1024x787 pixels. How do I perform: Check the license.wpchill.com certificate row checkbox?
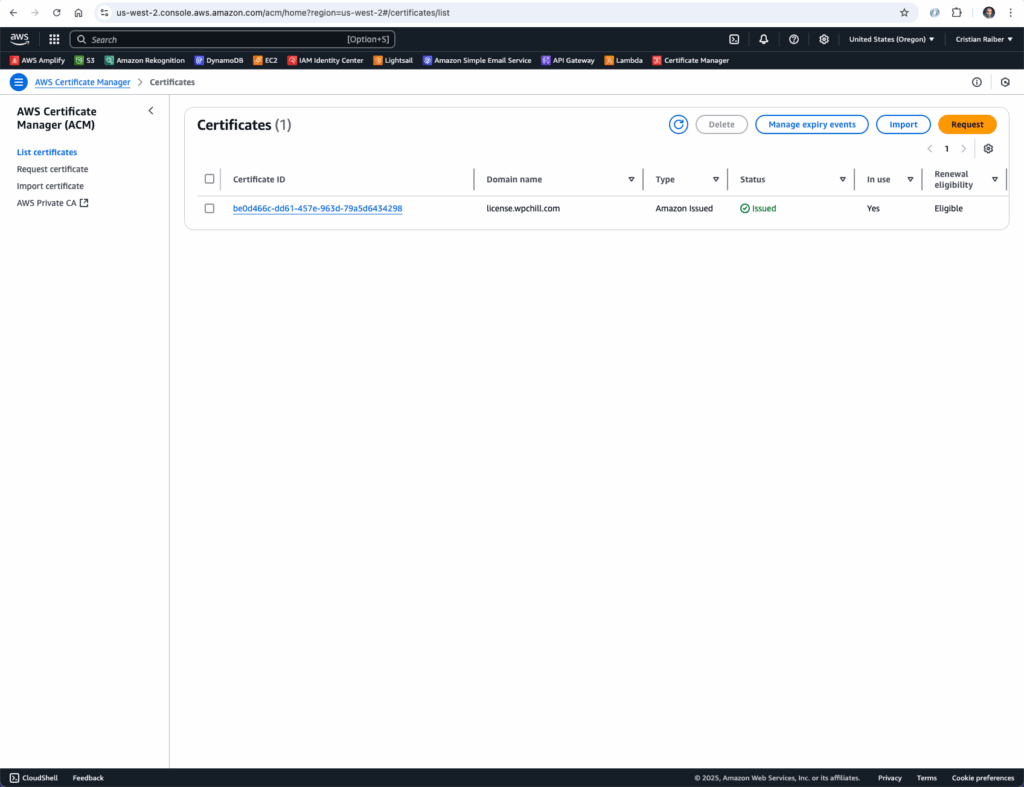[x=209, y=208]
